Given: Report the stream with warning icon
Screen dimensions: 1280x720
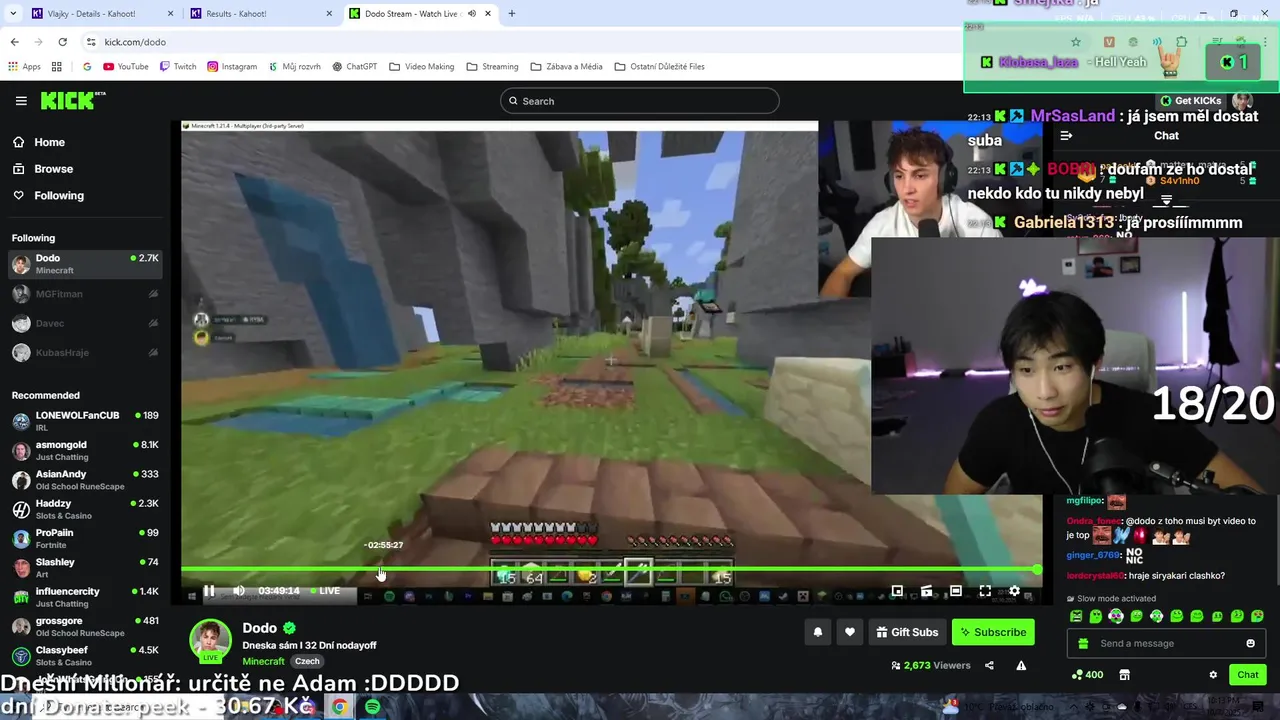Looking at the screenshot, I should (x=1021, y=665).
